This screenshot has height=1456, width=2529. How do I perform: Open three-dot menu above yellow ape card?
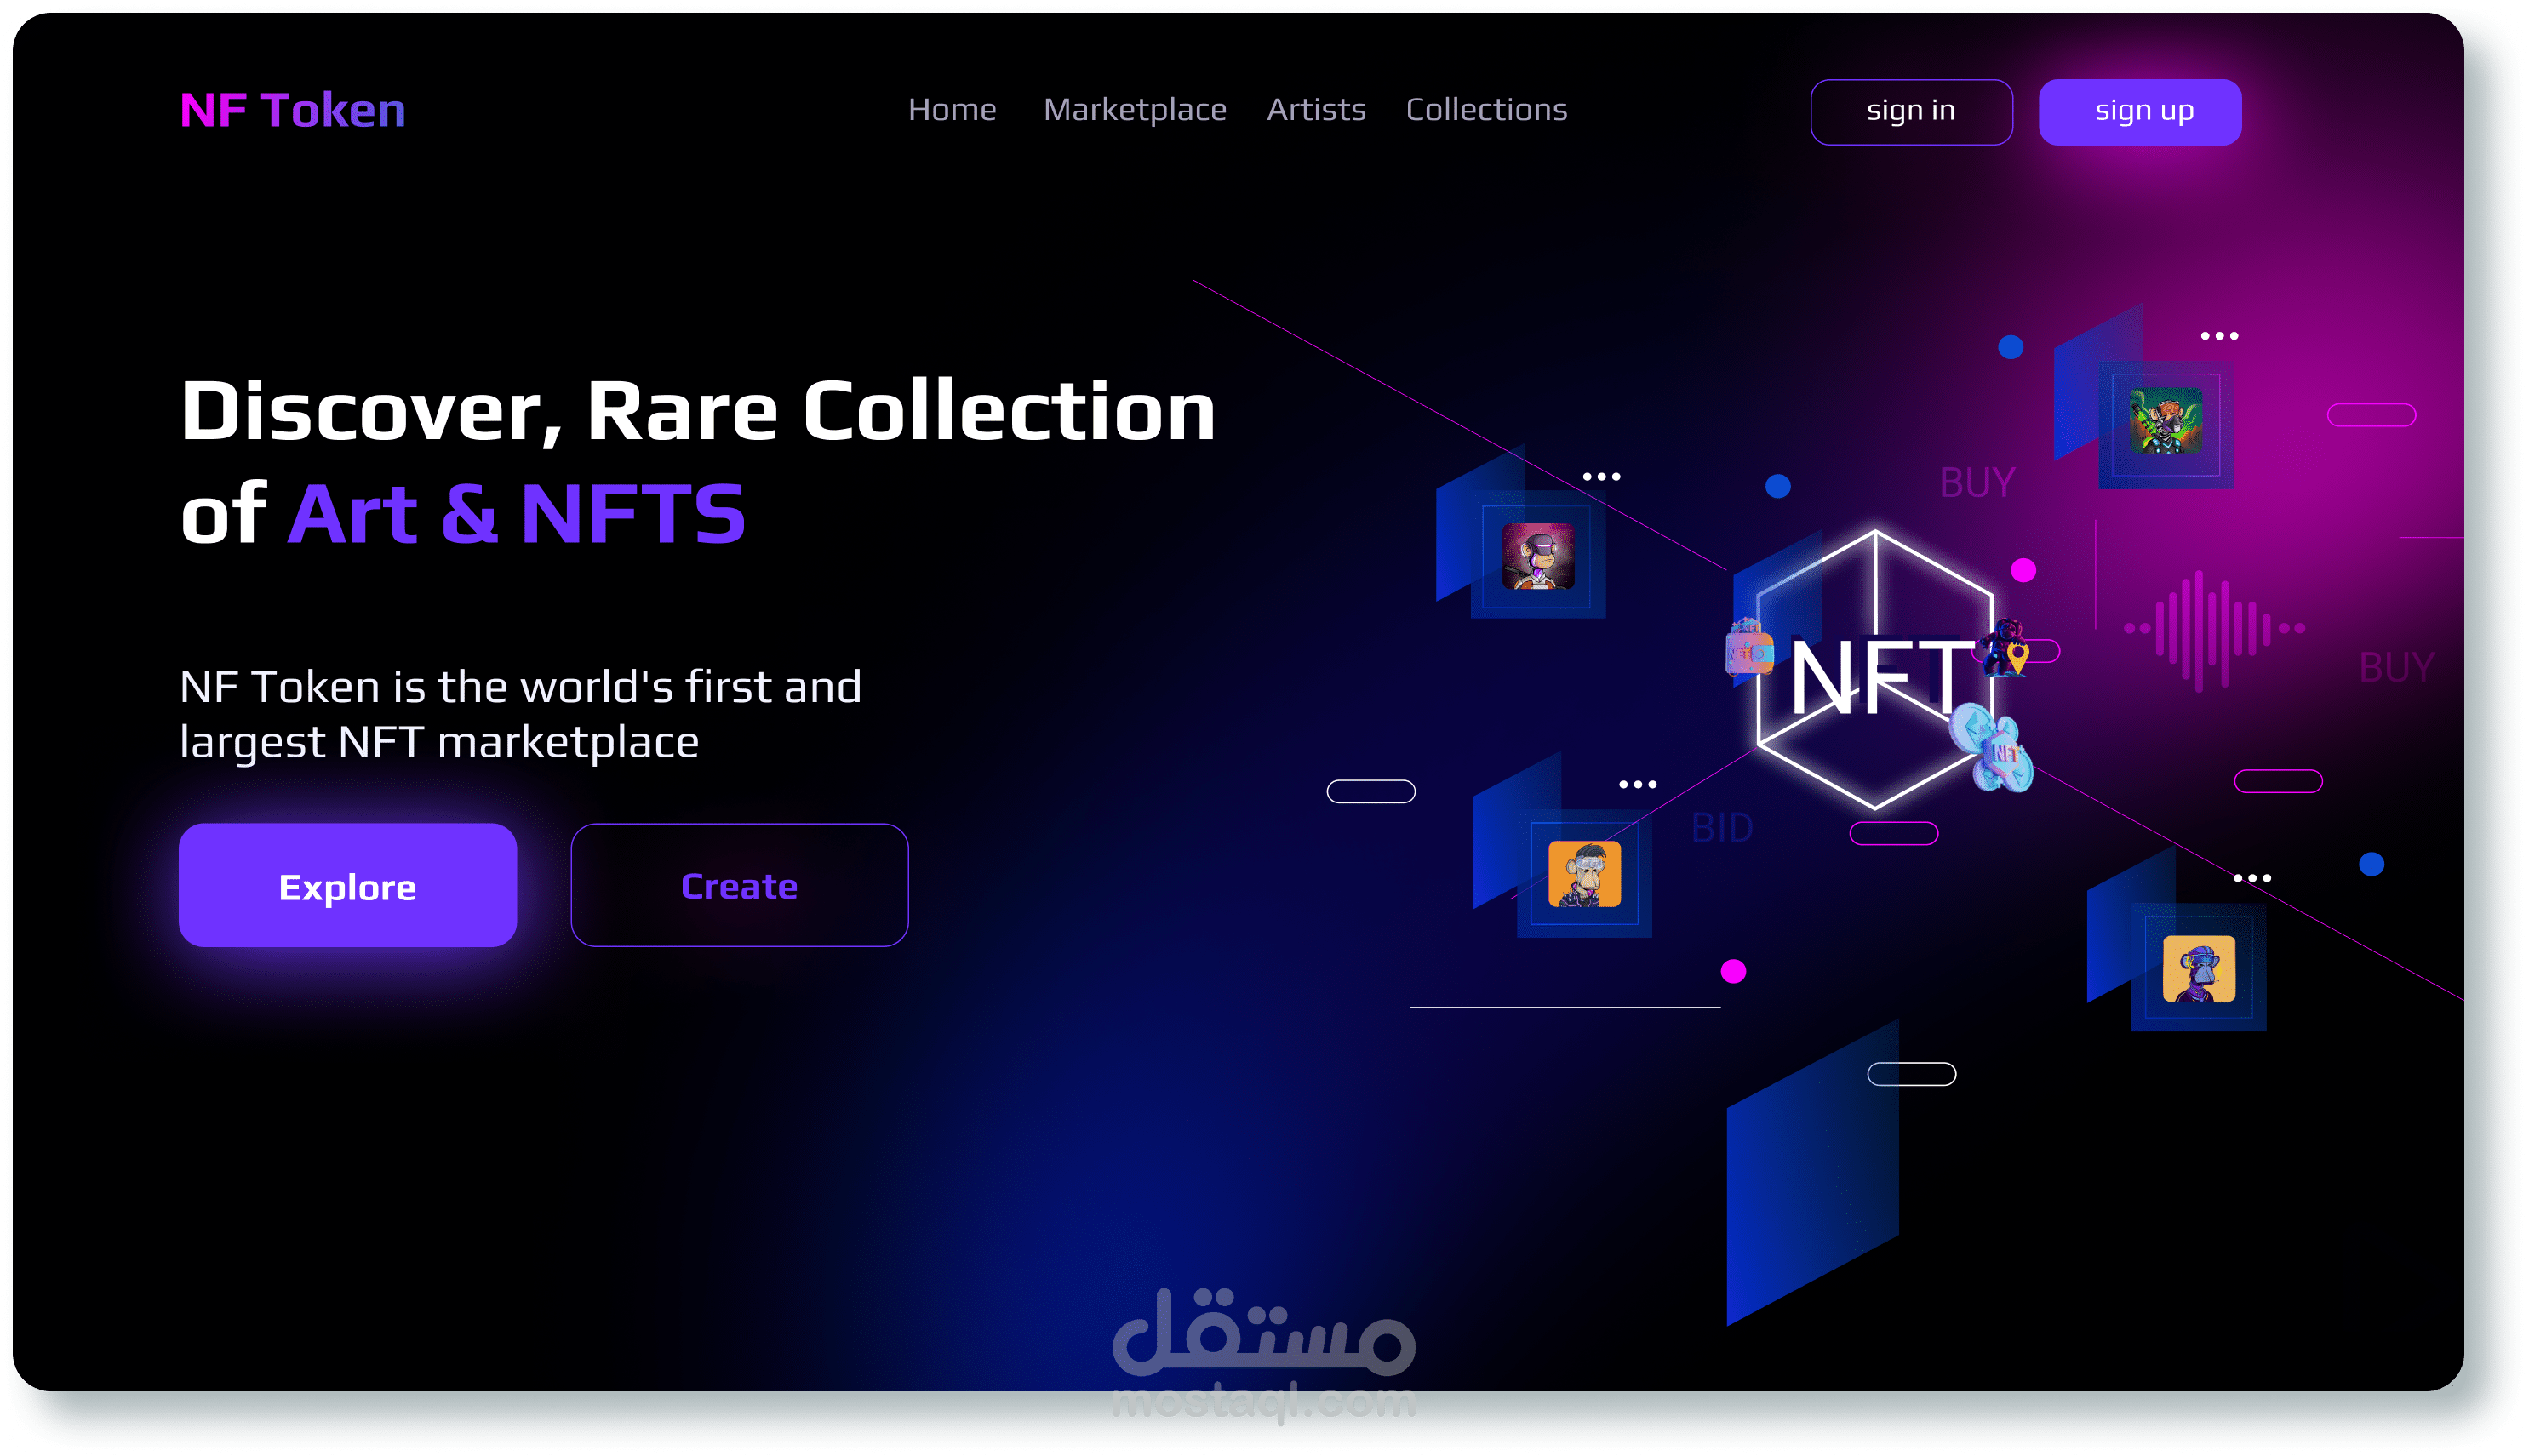tap(2252, 879)
